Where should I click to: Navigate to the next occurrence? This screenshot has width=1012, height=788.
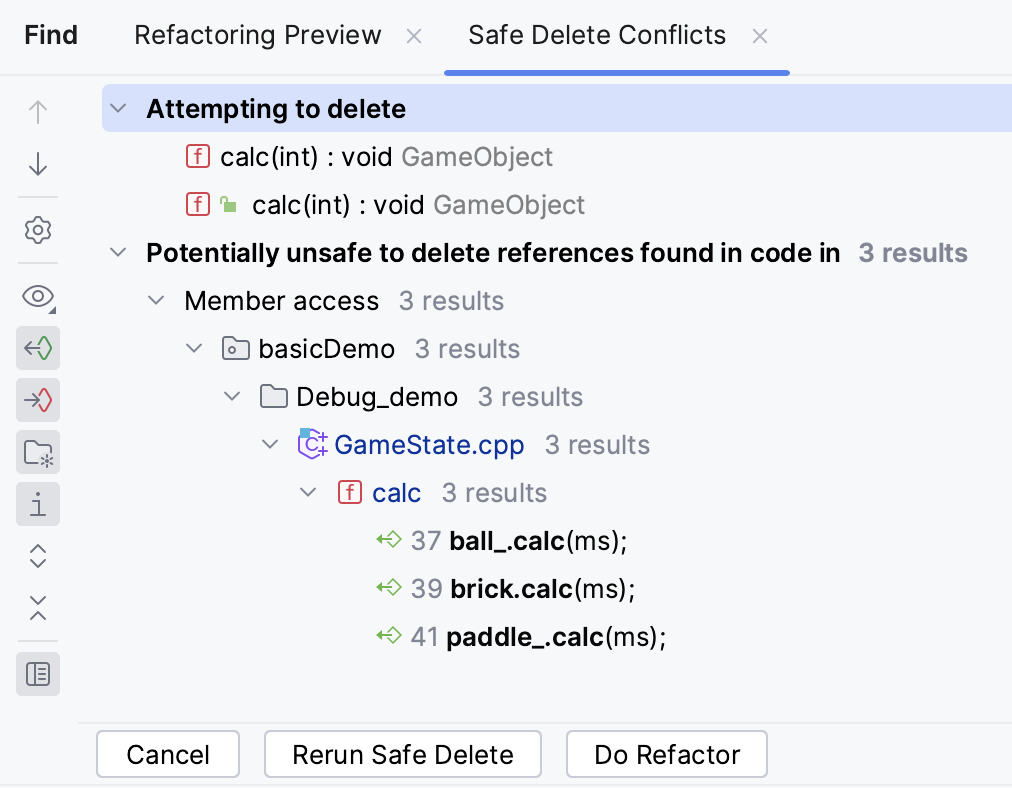[38, 164]
